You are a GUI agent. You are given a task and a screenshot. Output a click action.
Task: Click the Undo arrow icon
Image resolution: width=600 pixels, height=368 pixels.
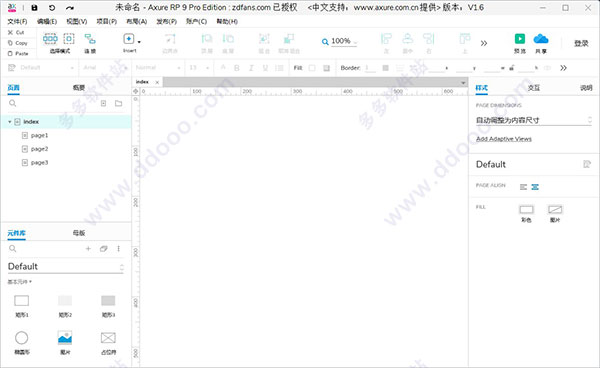[52, 8]
